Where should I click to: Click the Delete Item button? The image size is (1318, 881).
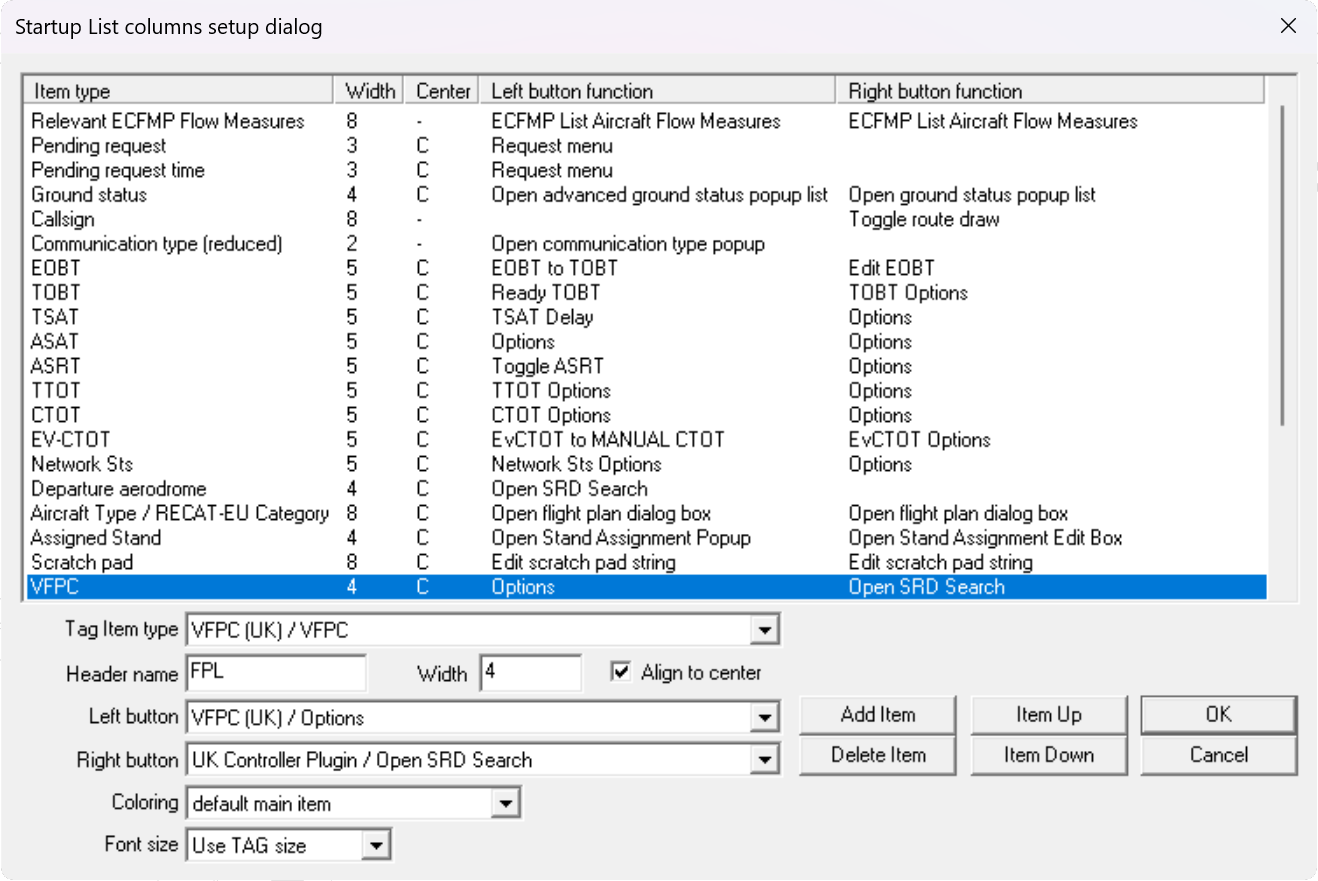tap(877, 755)
